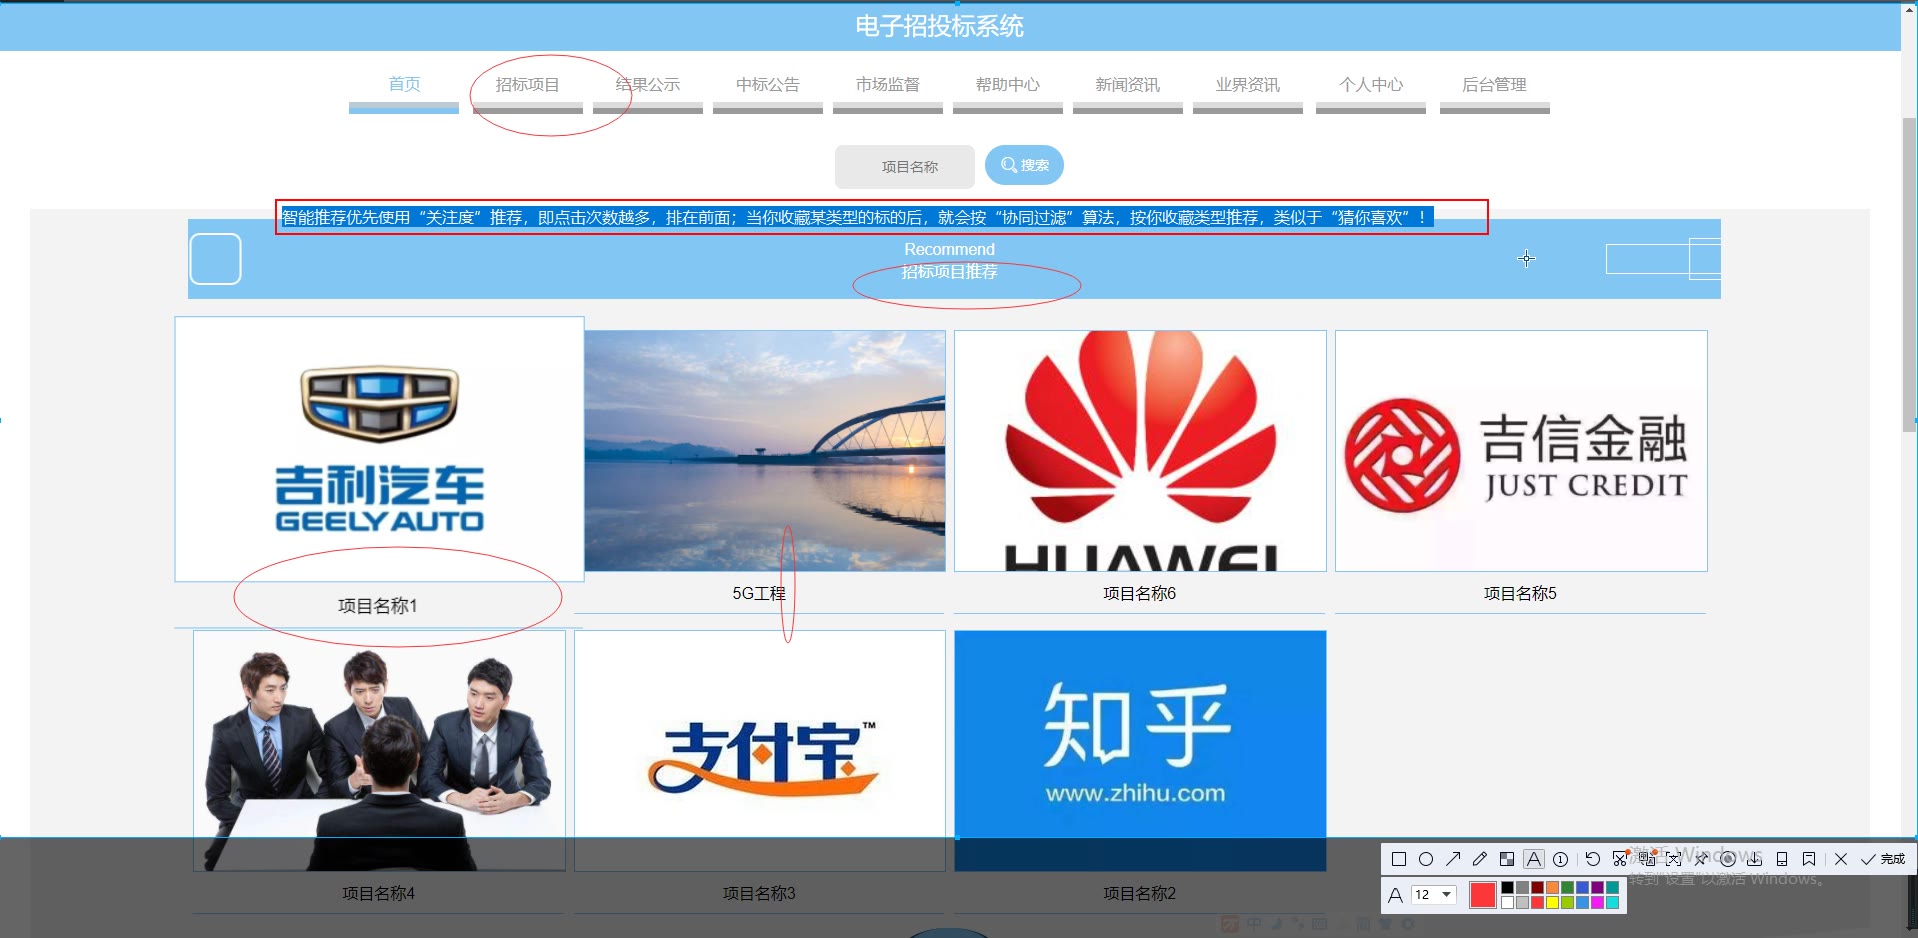This screenshot has width=1918, height=938.
Task: Pick the magenta color swatch
Action: click(x=1597, y=902)
